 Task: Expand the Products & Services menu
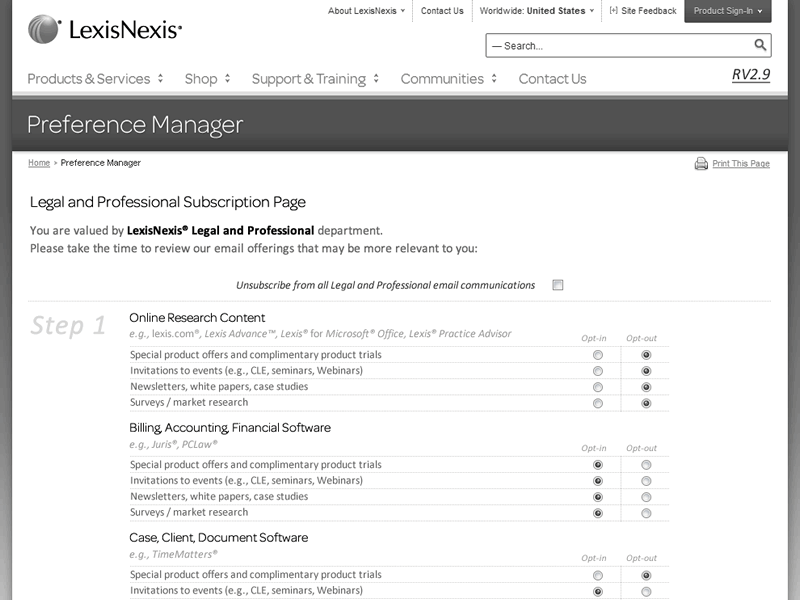click(x=95, y=79)
